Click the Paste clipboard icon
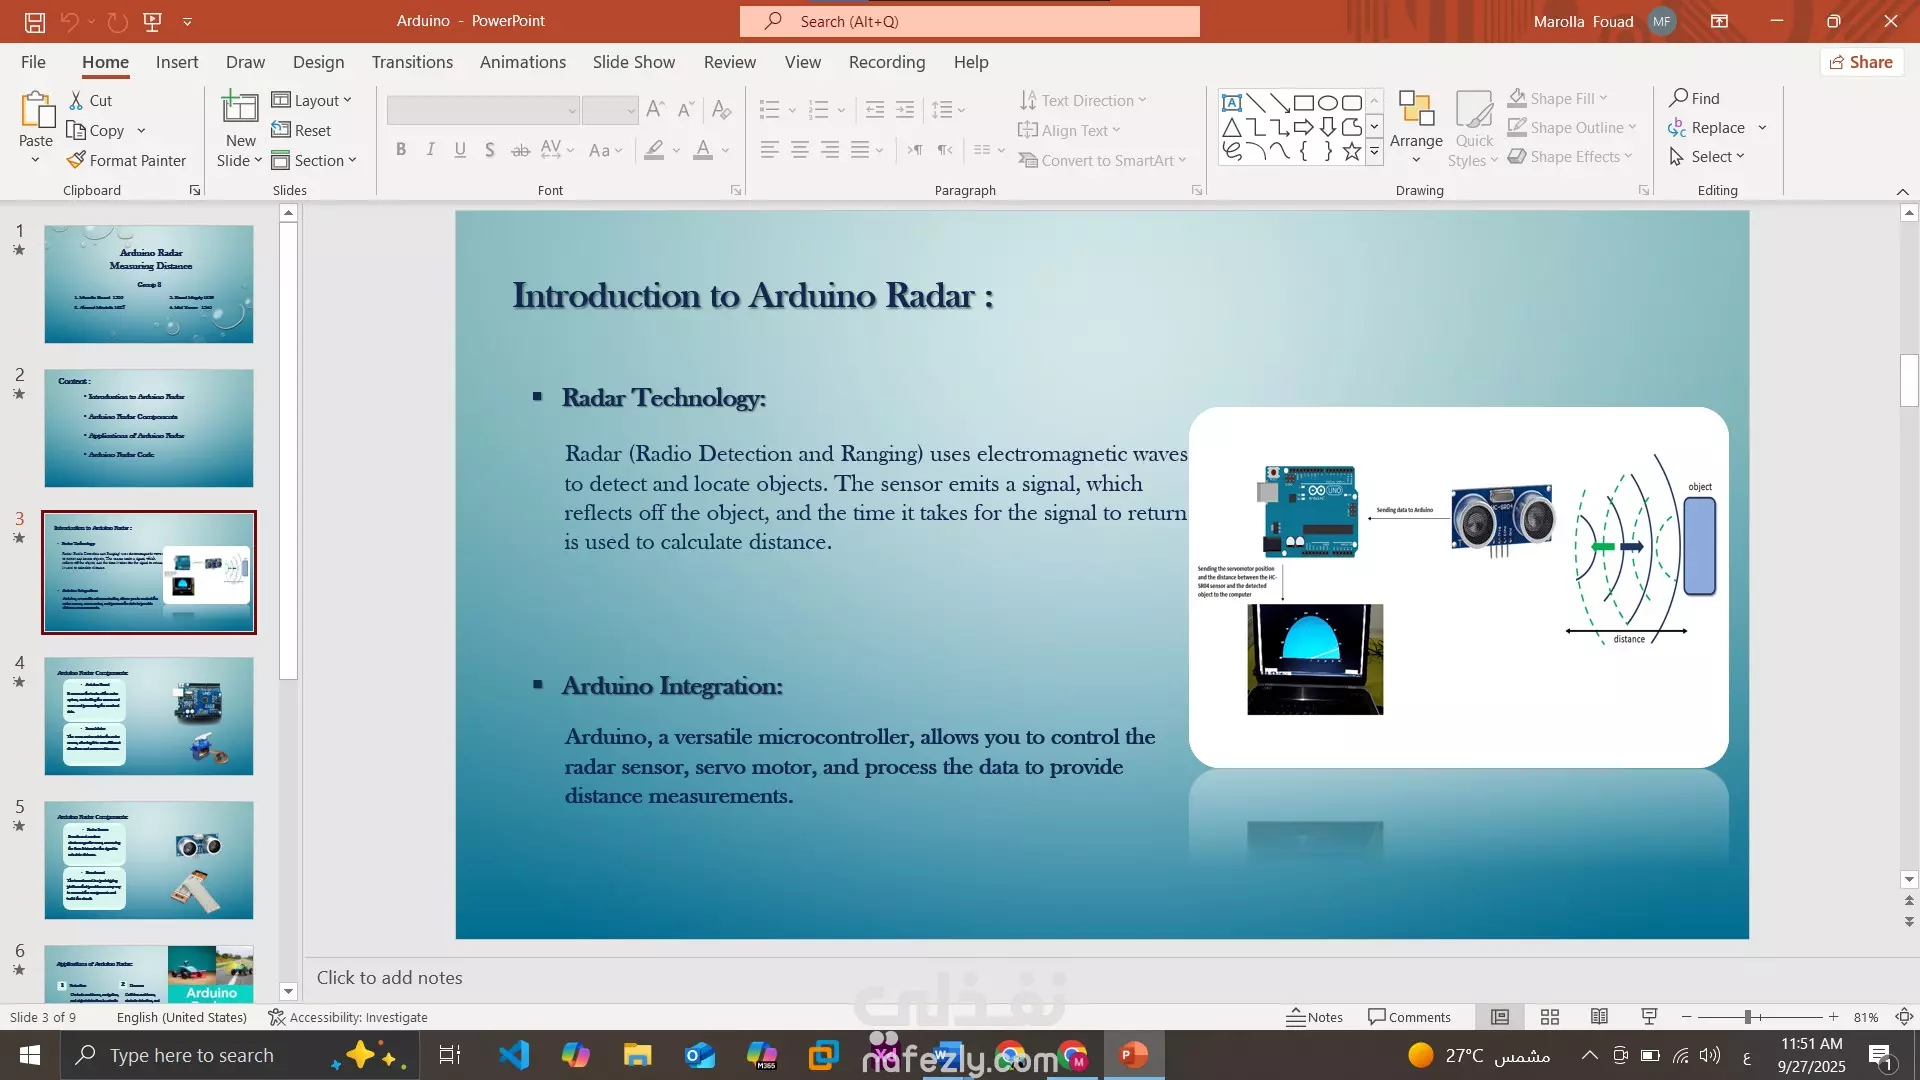Viewport: 1920px width, 1080px height. [x=36, y=110]
